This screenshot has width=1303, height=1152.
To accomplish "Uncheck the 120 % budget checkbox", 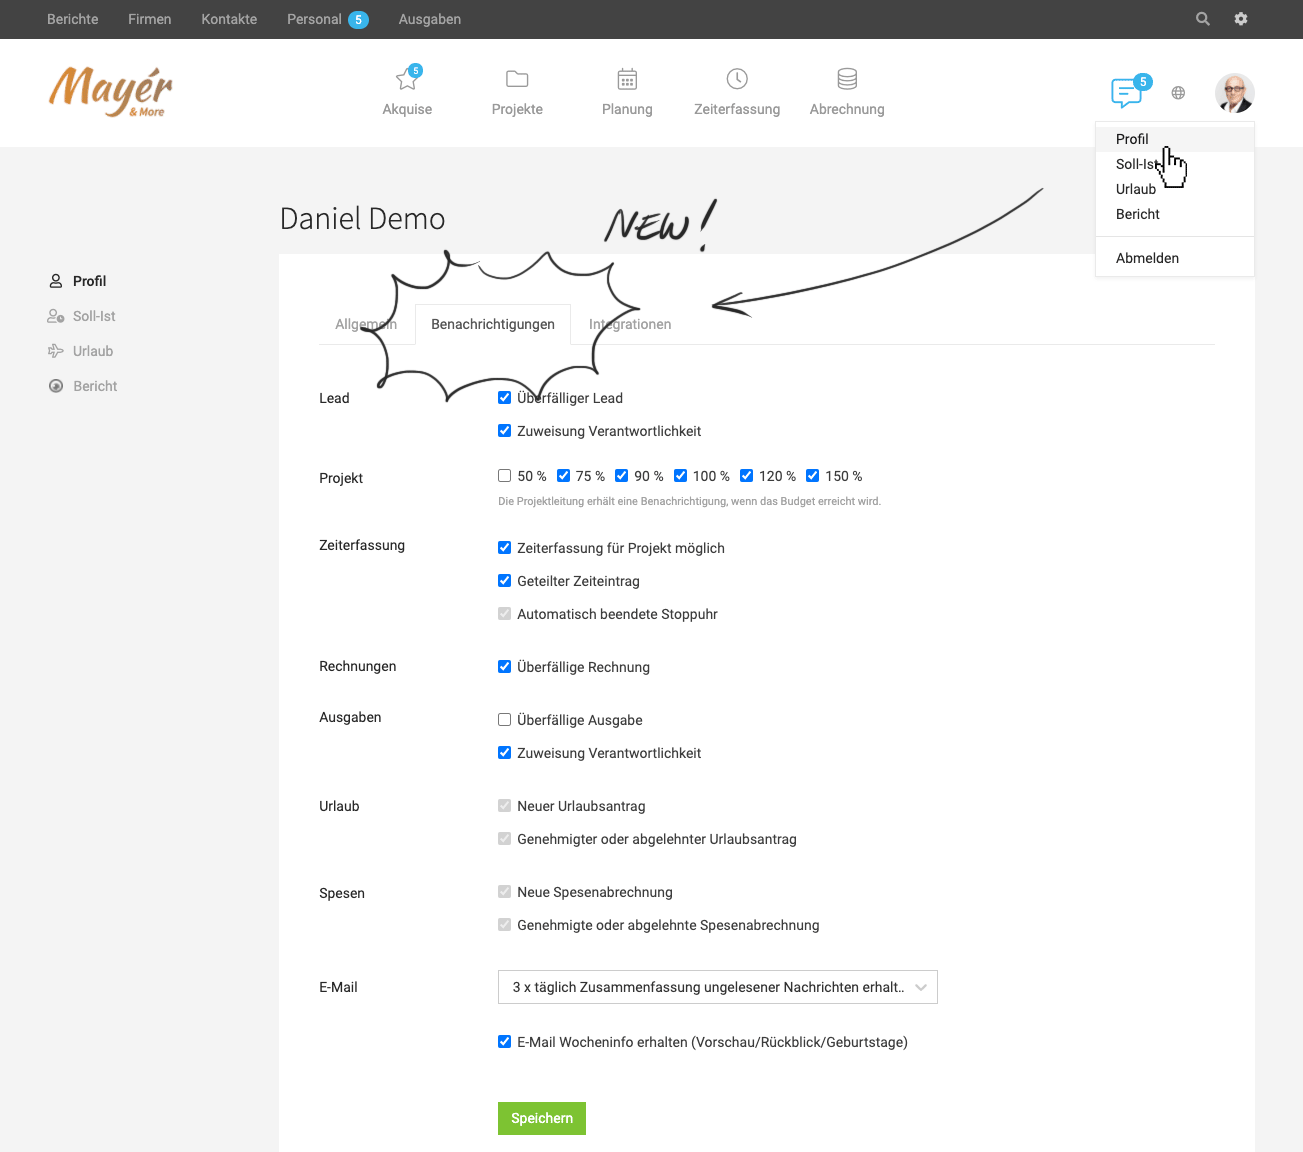I will coord(747,476).
